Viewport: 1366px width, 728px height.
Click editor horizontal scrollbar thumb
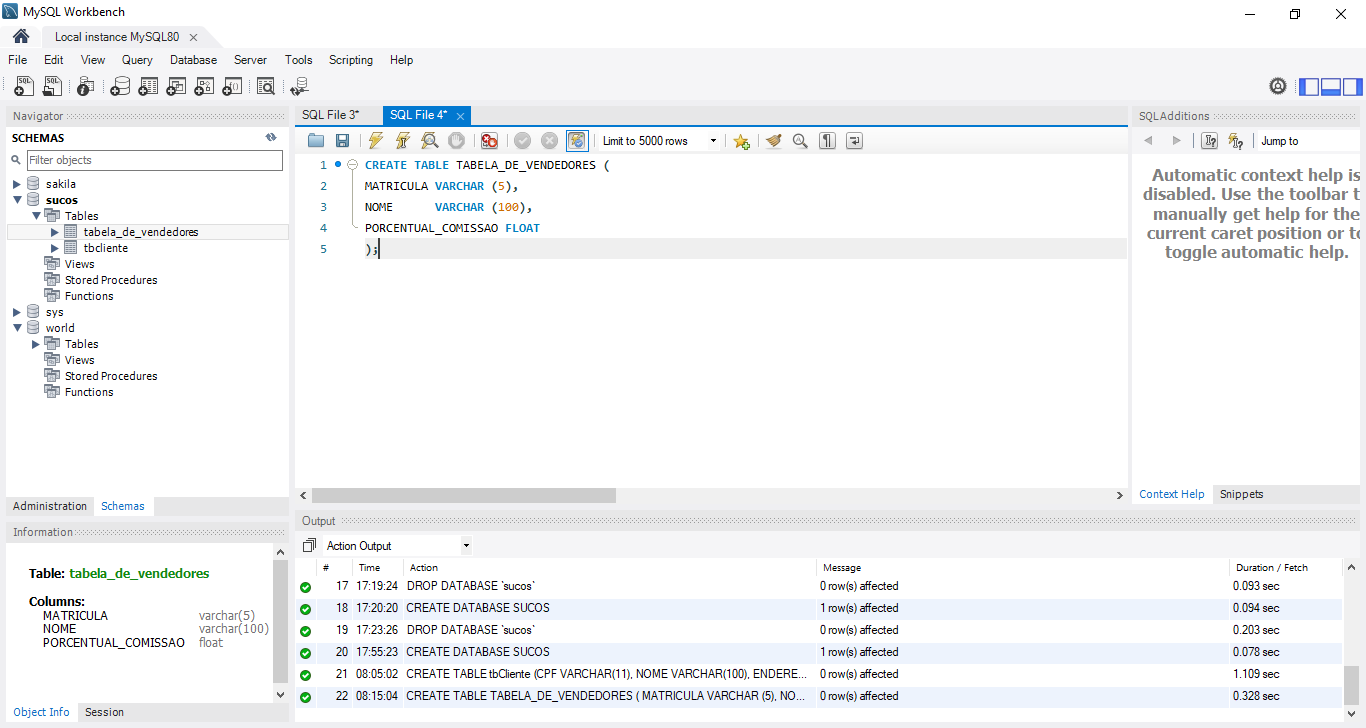[464, 495]
